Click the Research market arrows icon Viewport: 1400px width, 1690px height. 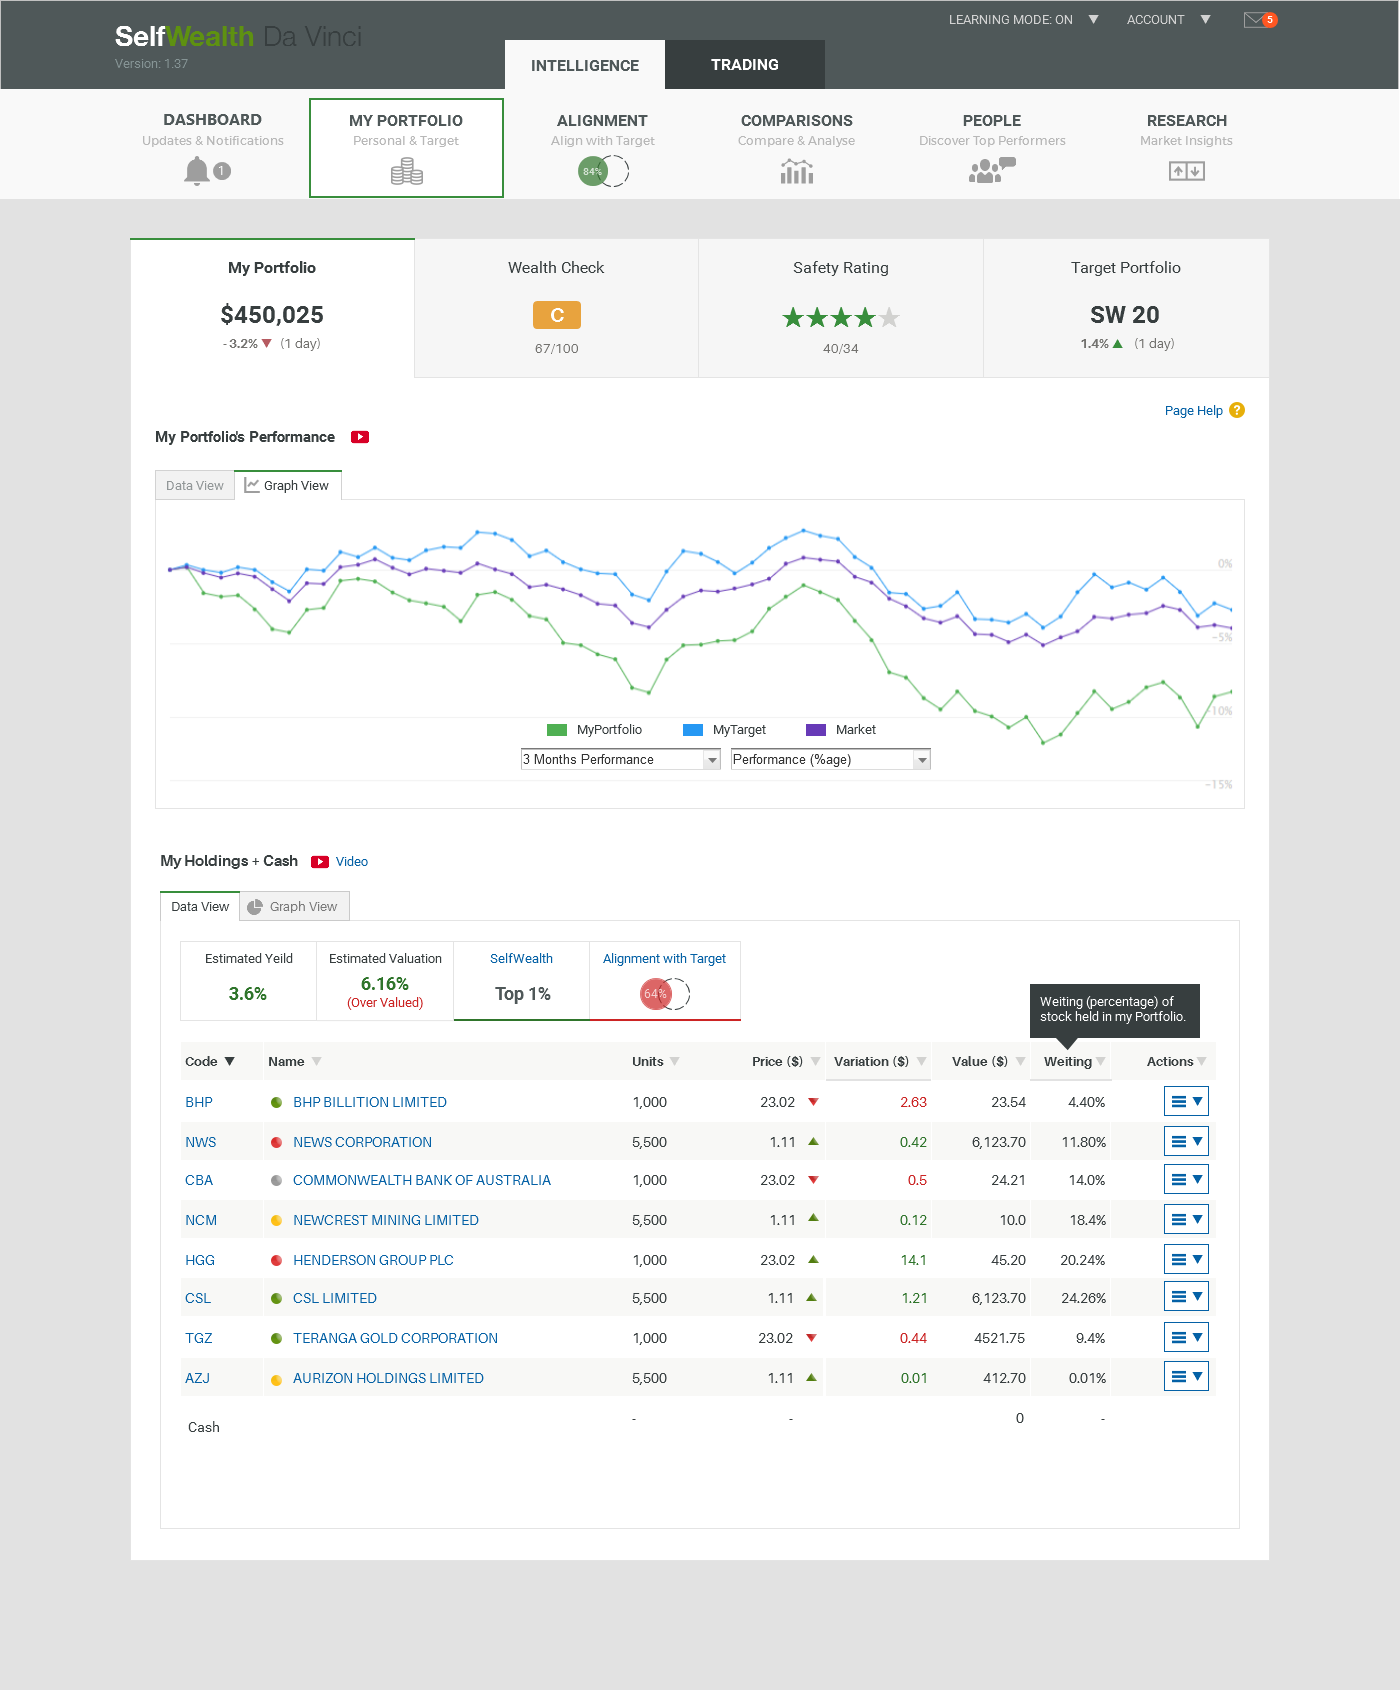(x=1186, y=171)
